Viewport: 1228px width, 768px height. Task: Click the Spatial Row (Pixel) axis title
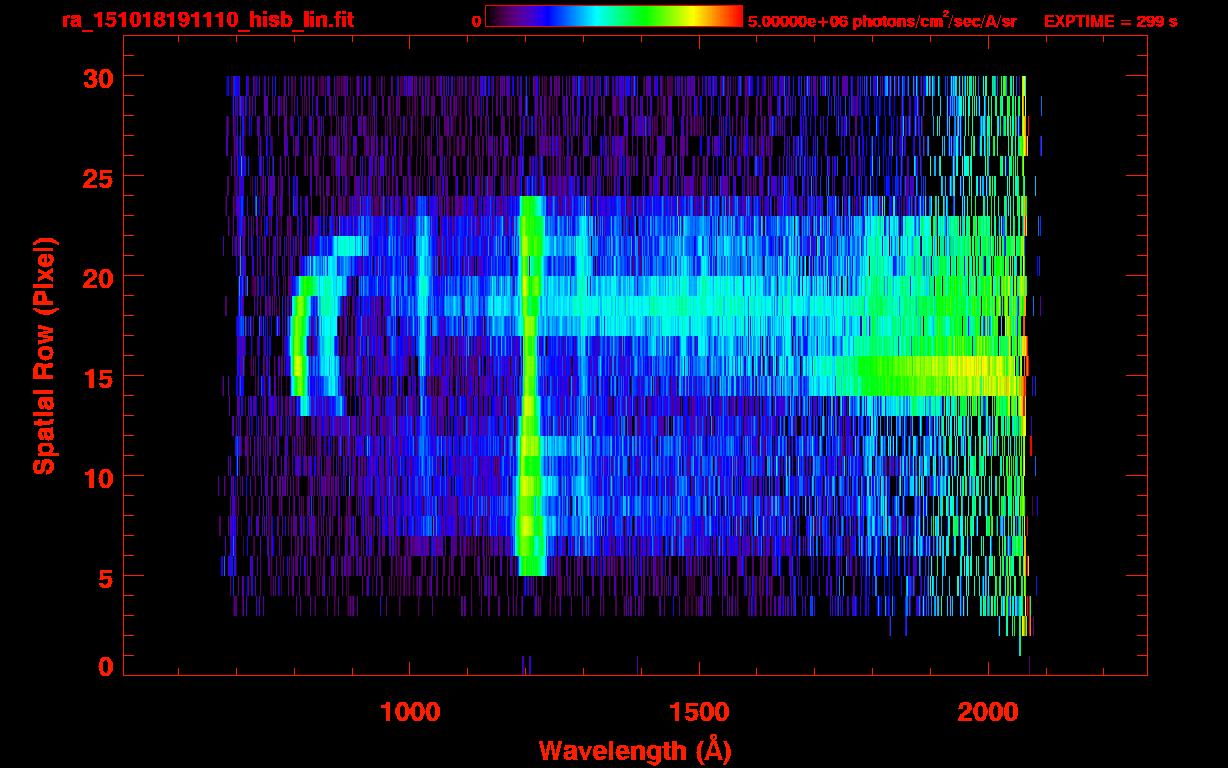[x=44, y=355]
